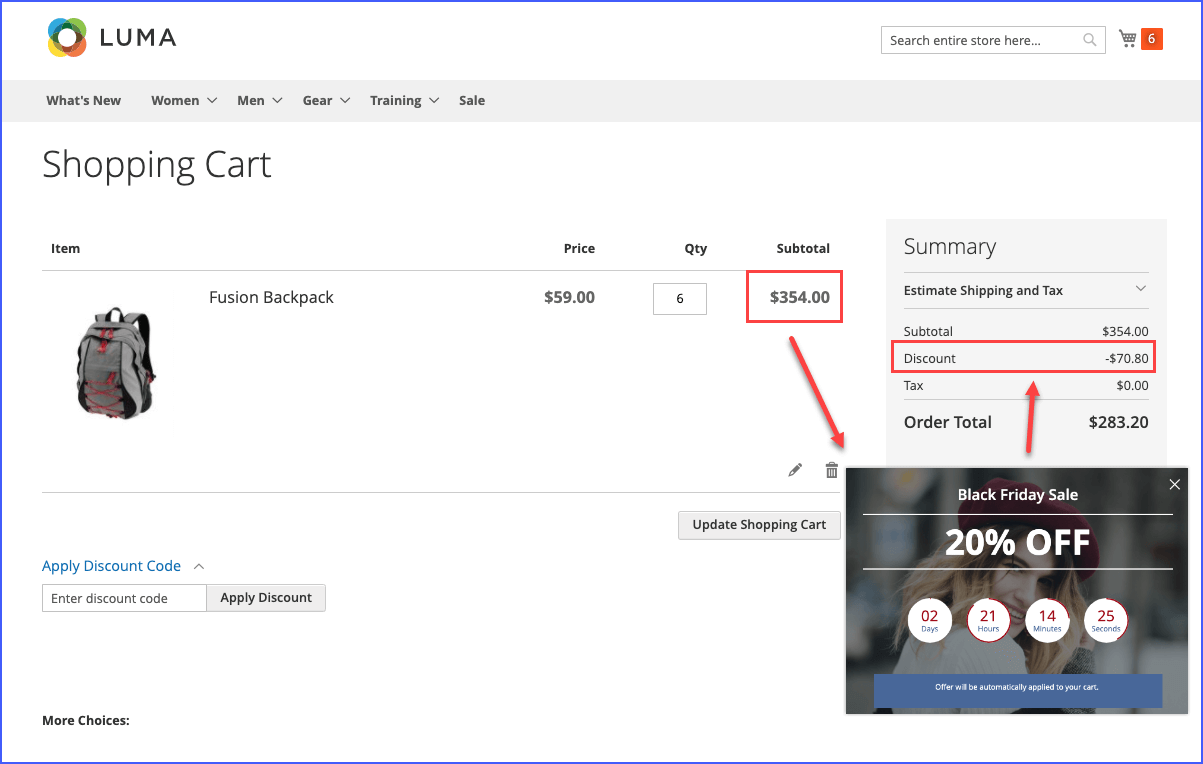The width and height of the screenshot is (1203, 764).
Task: Click the search magnifier icon
Action: pos(1090,40)
